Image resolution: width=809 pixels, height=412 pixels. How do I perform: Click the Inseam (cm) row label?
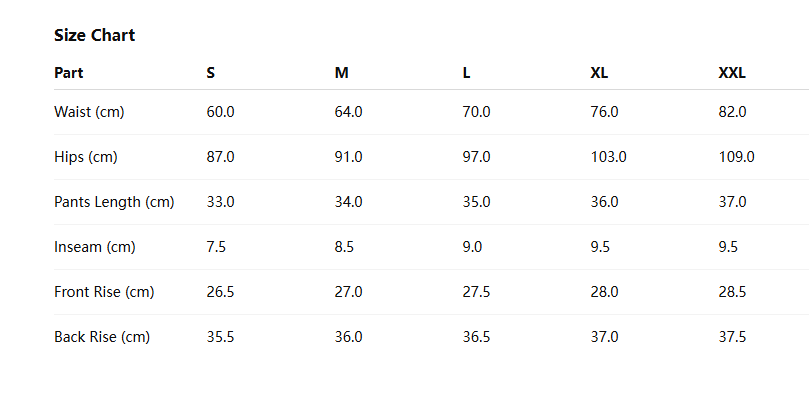tap(94, 247)
